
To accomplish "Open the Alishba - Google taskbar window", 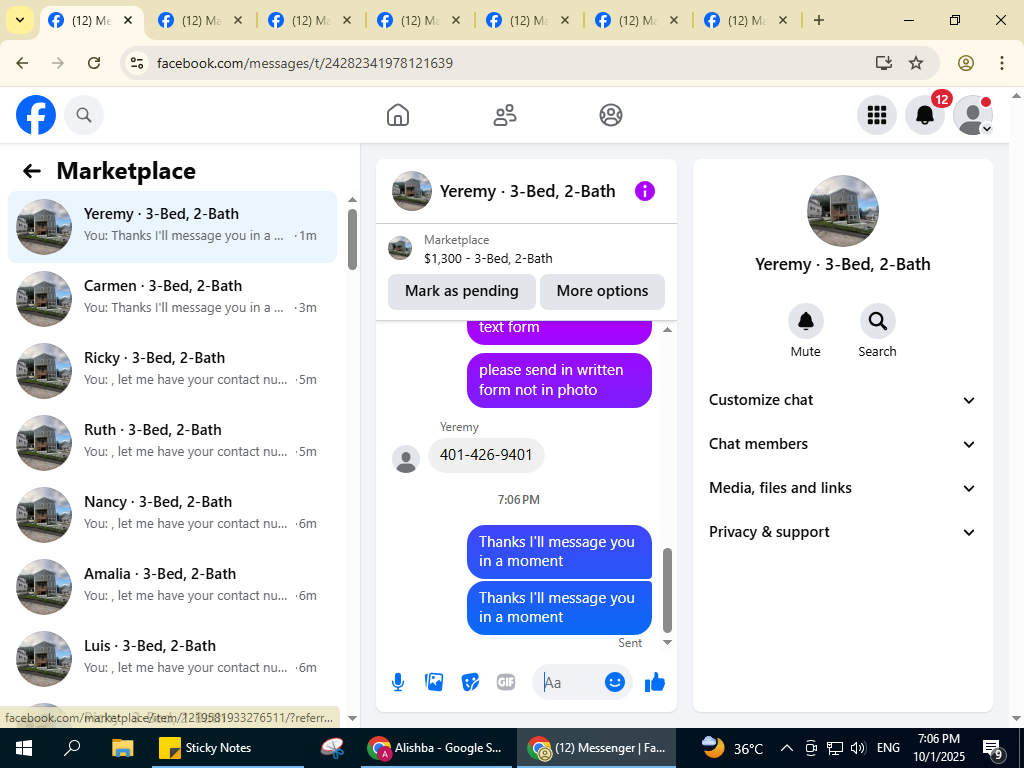I will tap(436, 748).
